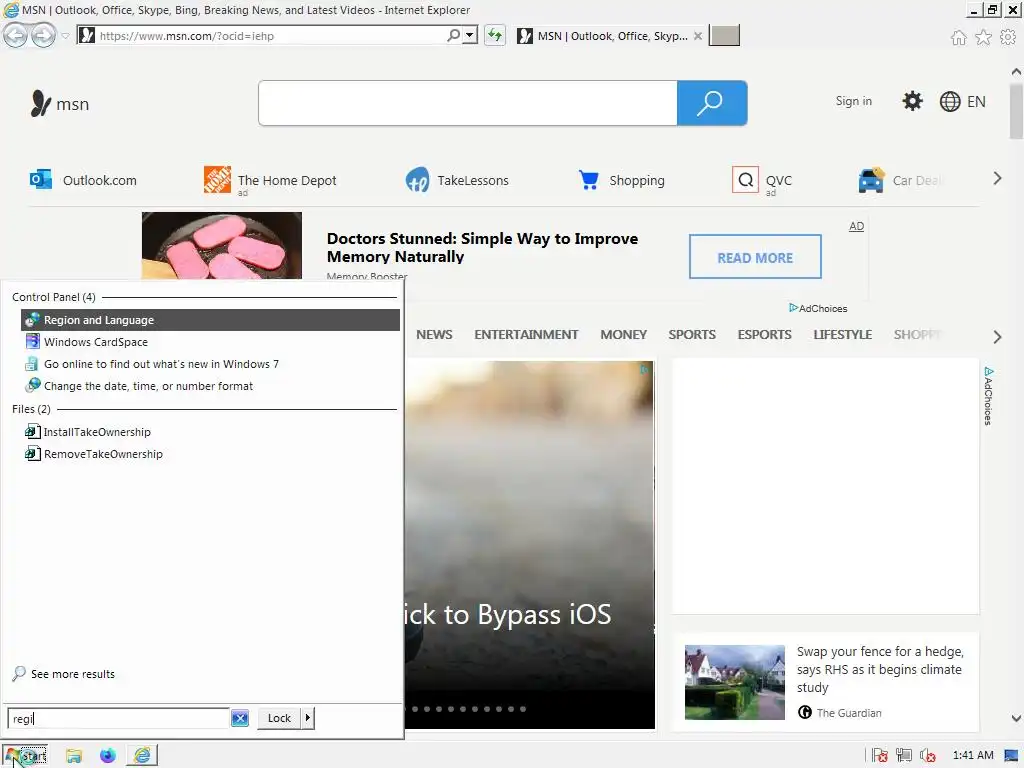Click the address bar search magnifier icon
Screen dimensions: 1024x768
point(453,35)
